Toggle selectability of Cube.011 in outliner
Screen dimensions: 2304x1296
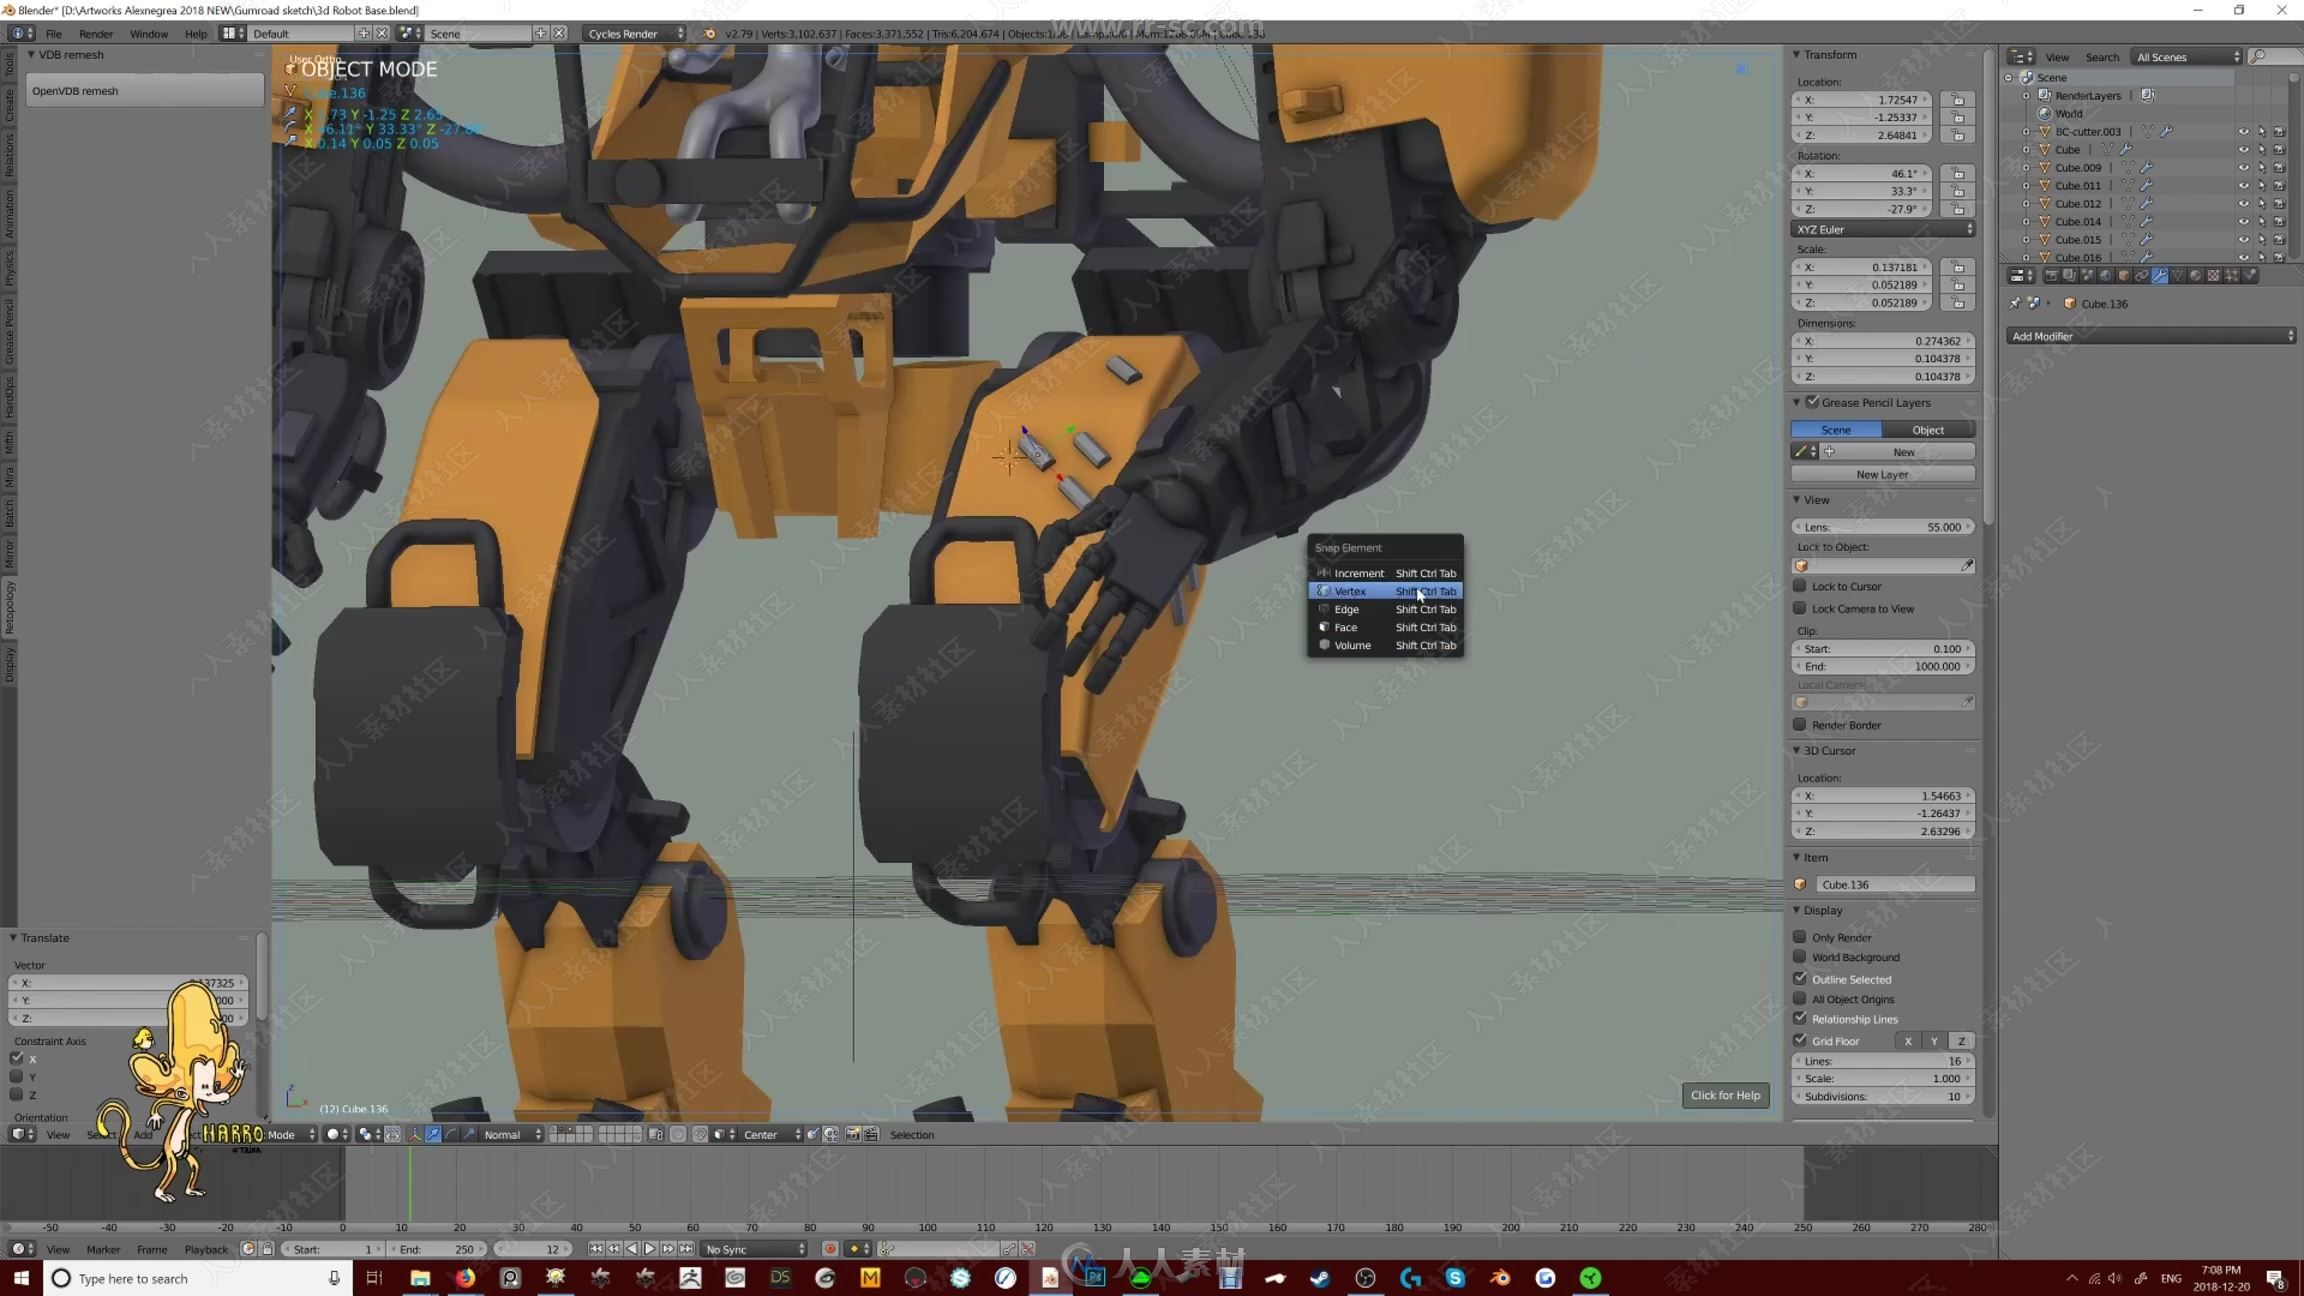2262,186
